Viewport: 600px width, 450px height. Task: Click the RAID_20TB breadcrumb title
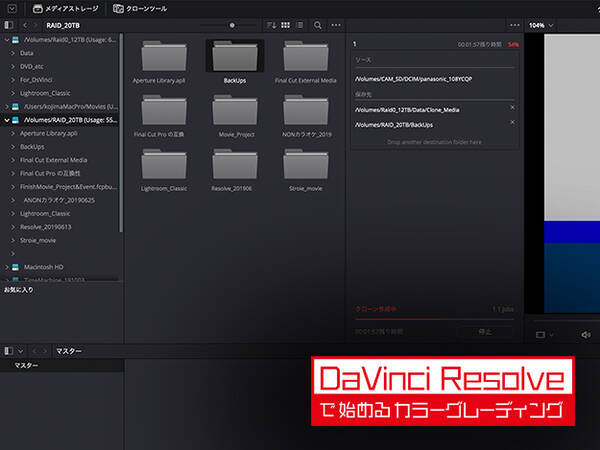(63, 25)
